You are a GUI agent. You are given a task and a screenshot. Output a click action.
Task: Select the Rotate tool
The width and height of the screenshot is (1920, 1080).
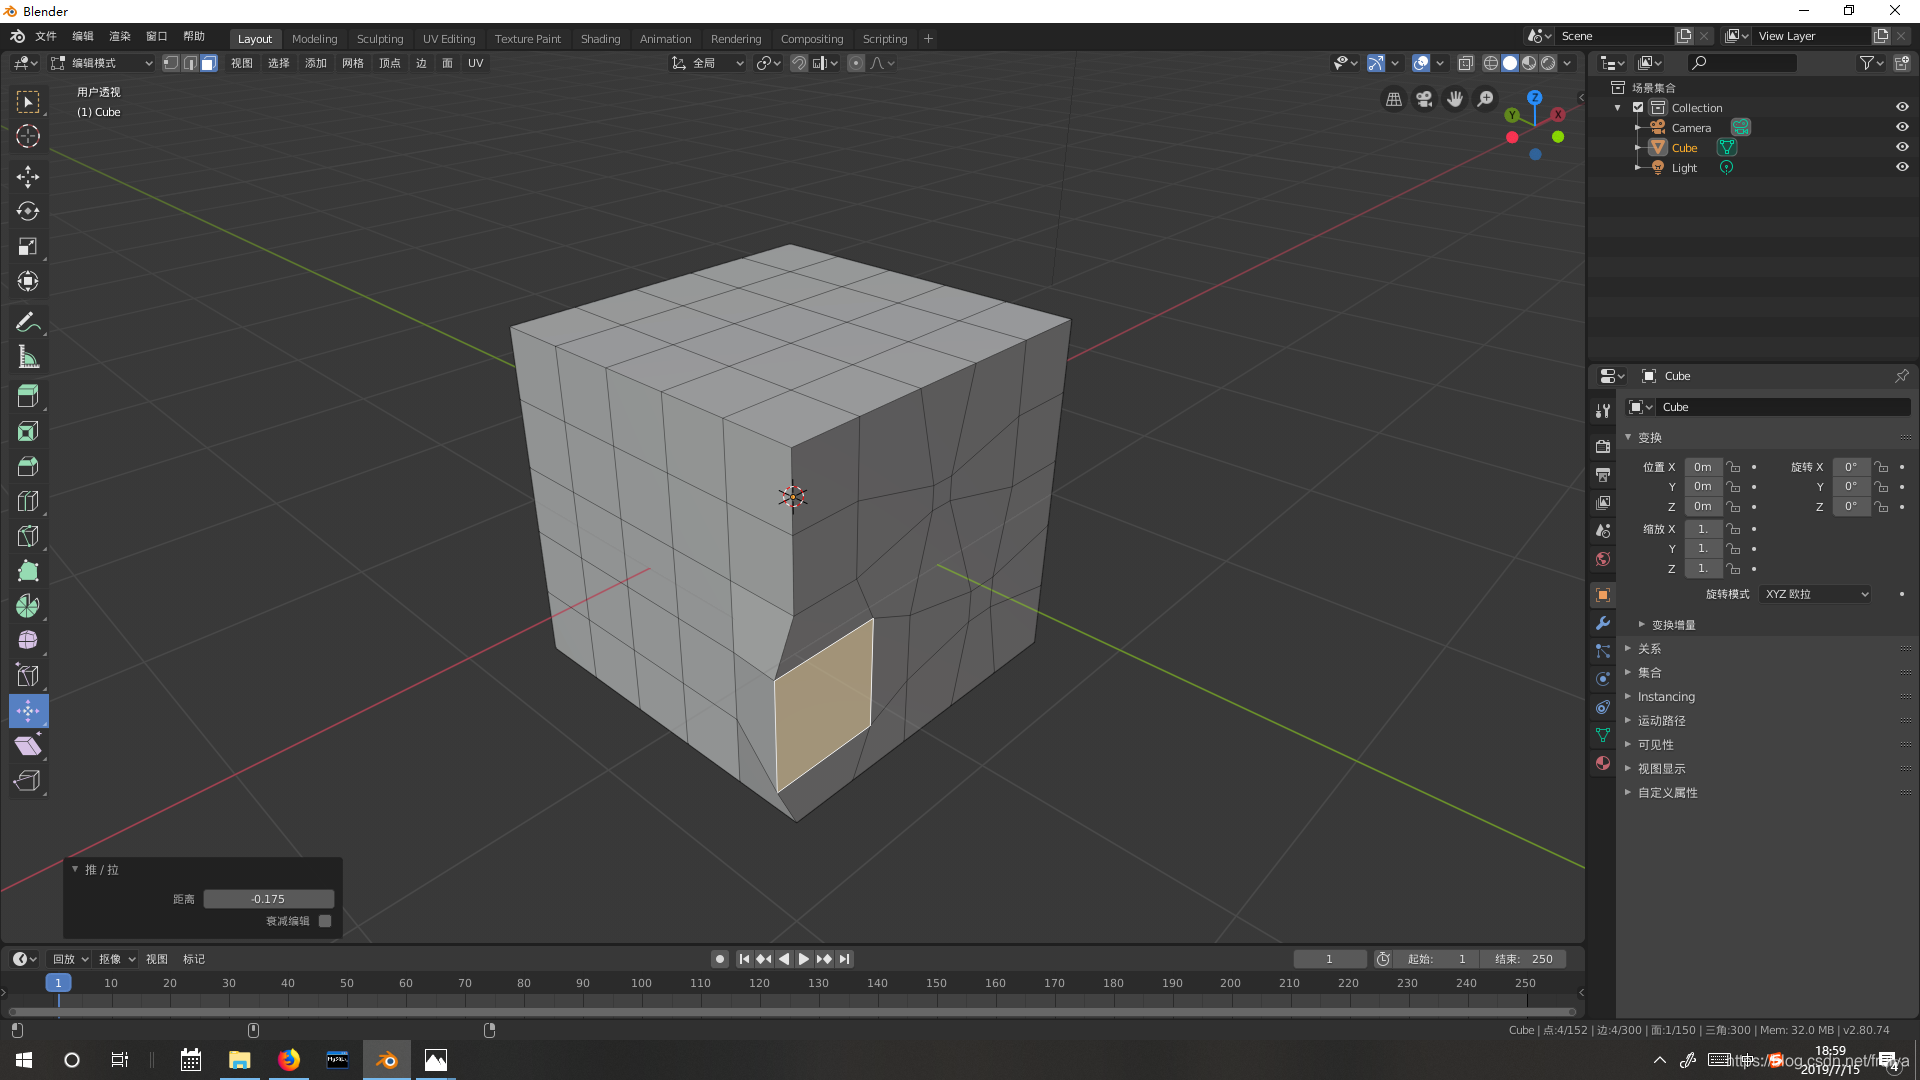point(28,212)
